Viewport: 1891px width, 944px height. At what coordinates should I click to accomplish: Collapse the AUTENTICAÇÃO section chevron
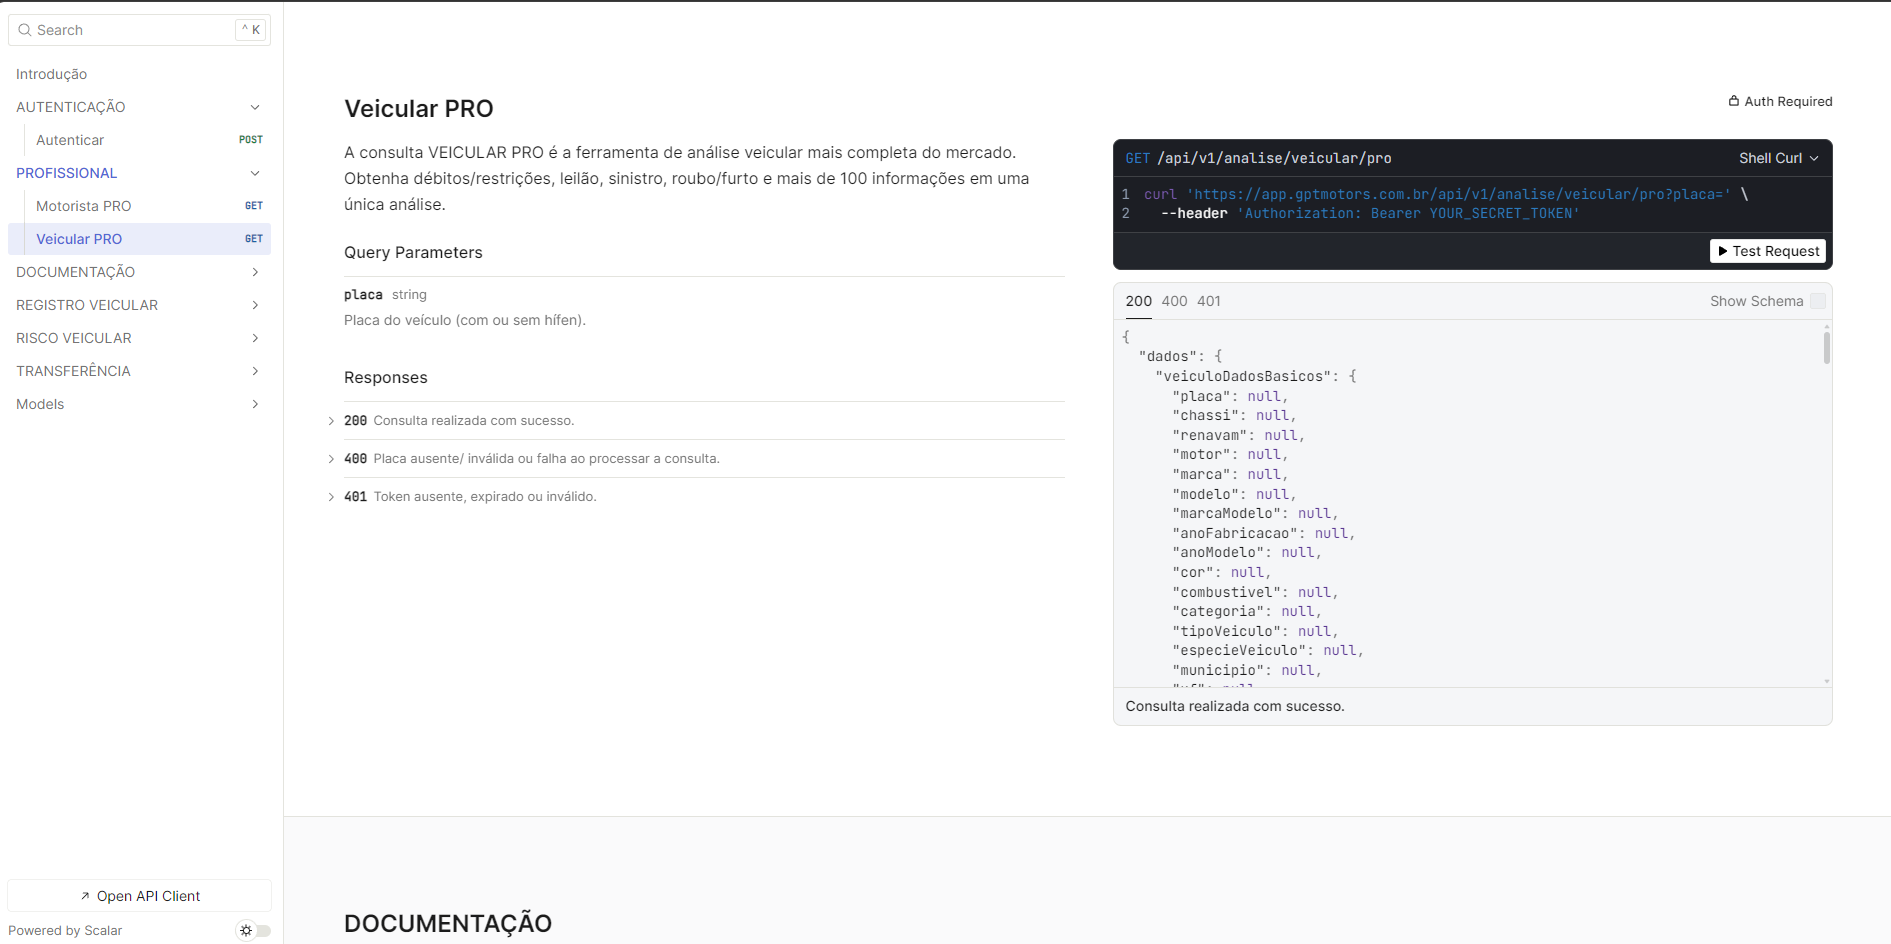[255, 107]
